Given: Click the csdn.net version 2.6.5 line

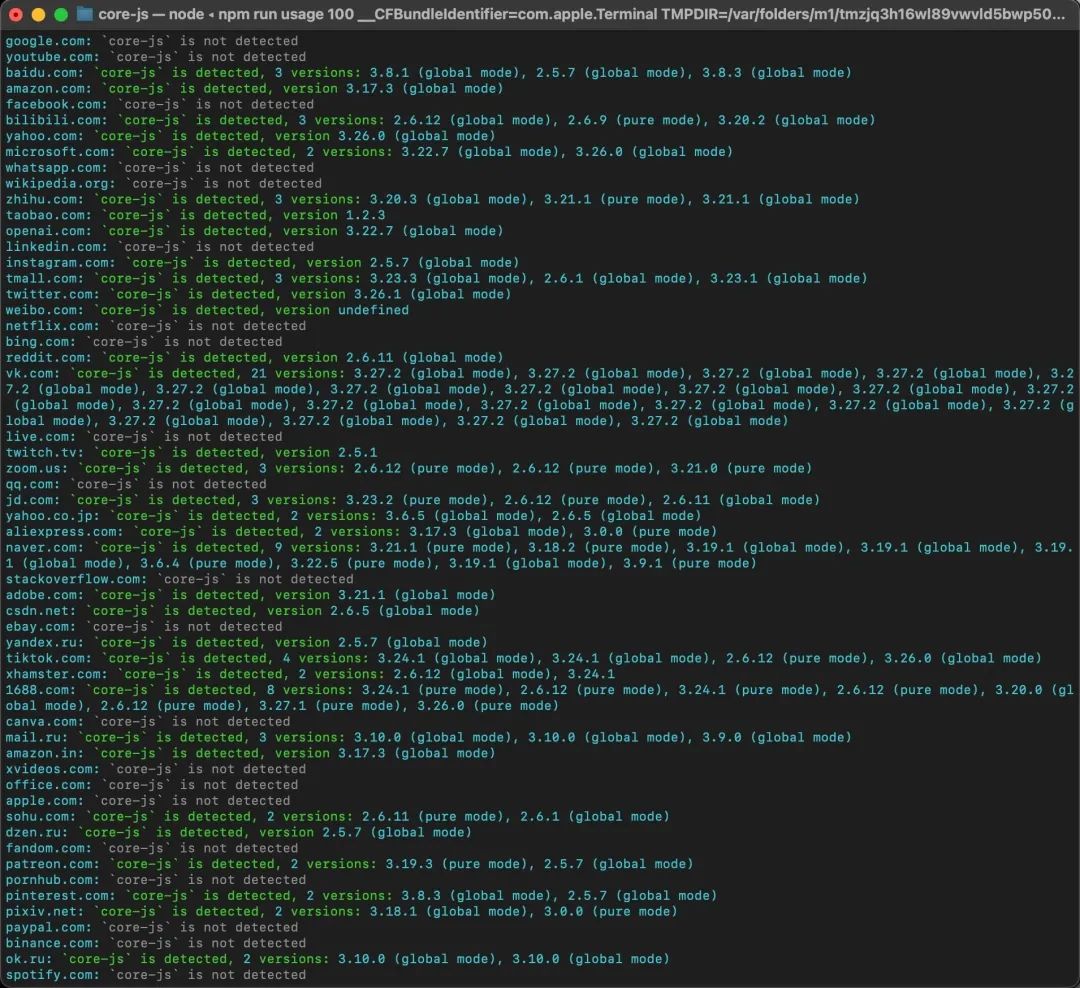Looking at the screenshot, I should click(x=242, y=612).
